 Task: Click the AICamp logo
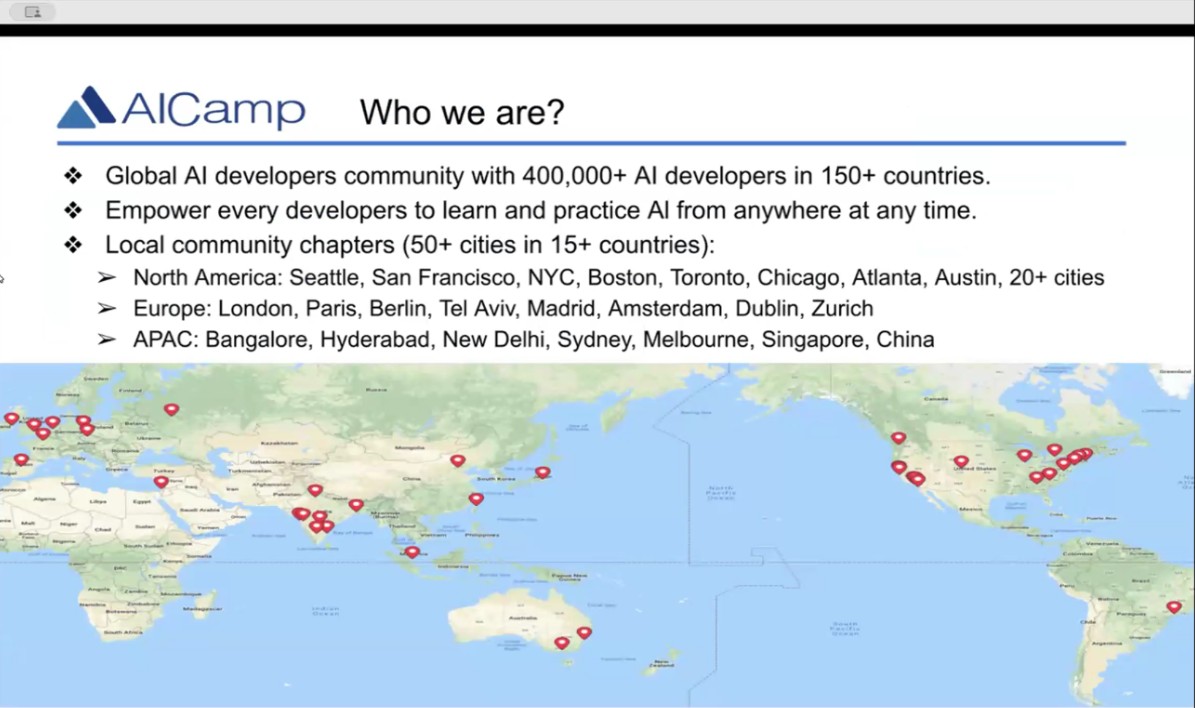pos(181,107)
